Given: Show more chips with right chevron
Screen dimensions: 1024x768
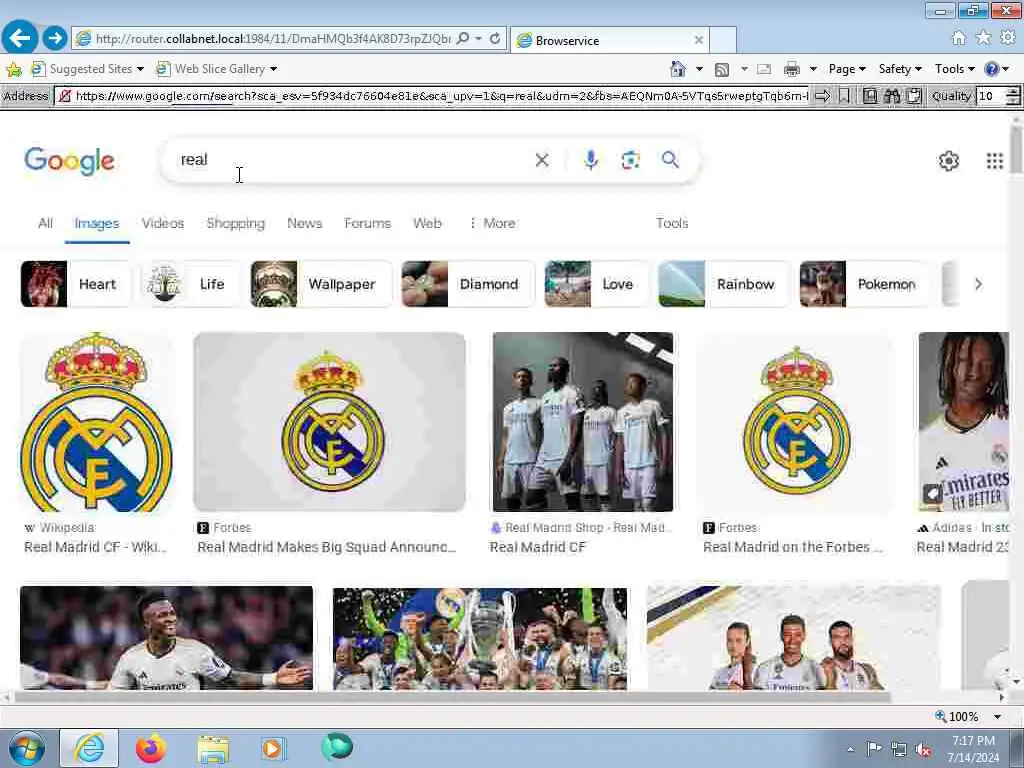Looking at the screenshot, I should tap(978, 284).
